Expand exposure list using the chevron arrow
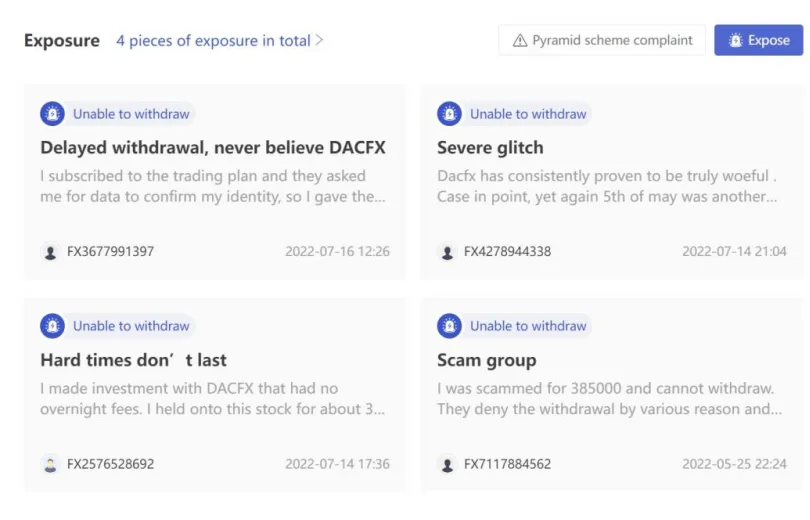Screen dimensions: 810x520 319,40
